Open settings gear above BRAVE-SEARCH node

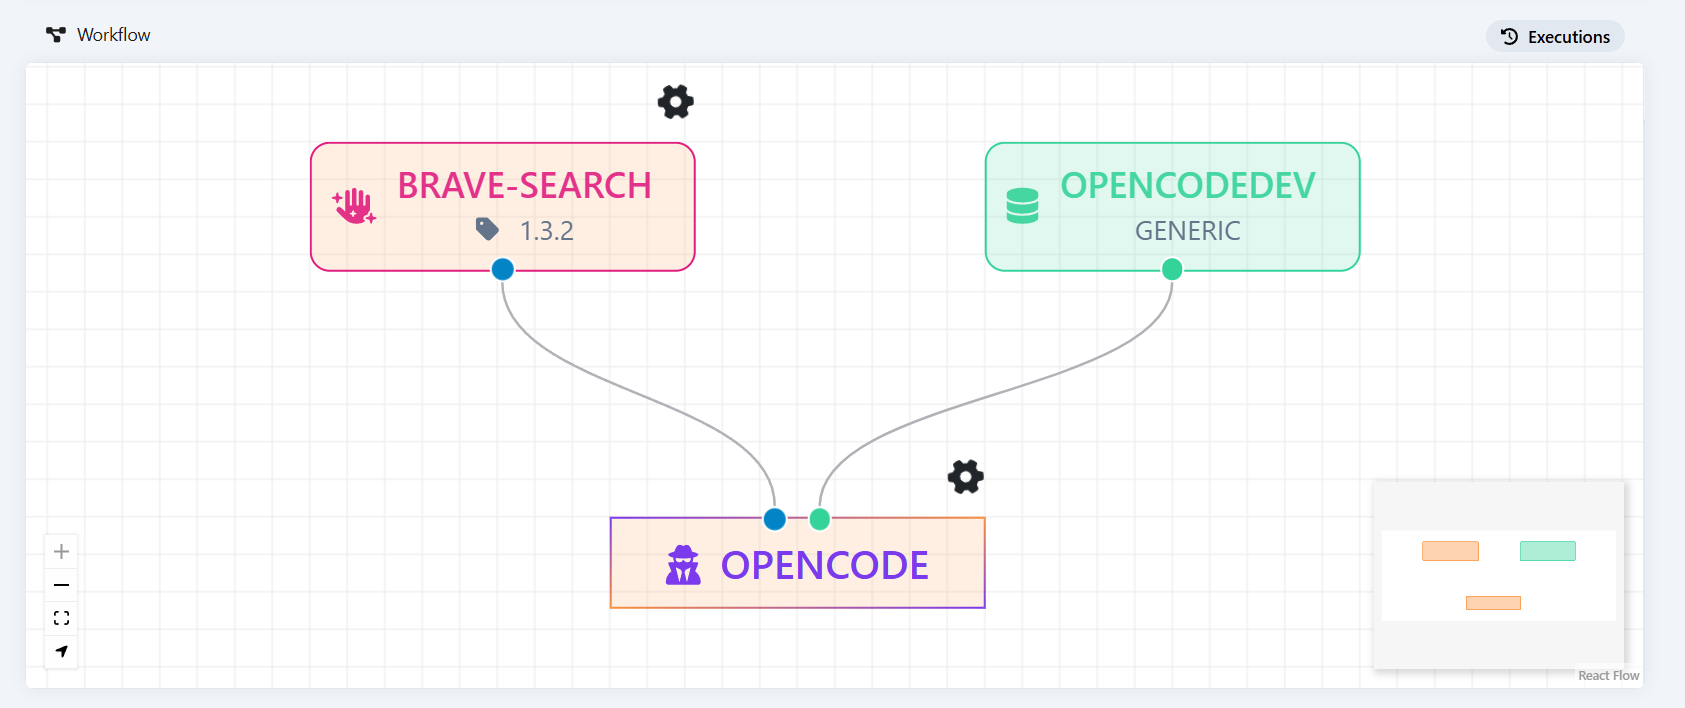(676, 101)
